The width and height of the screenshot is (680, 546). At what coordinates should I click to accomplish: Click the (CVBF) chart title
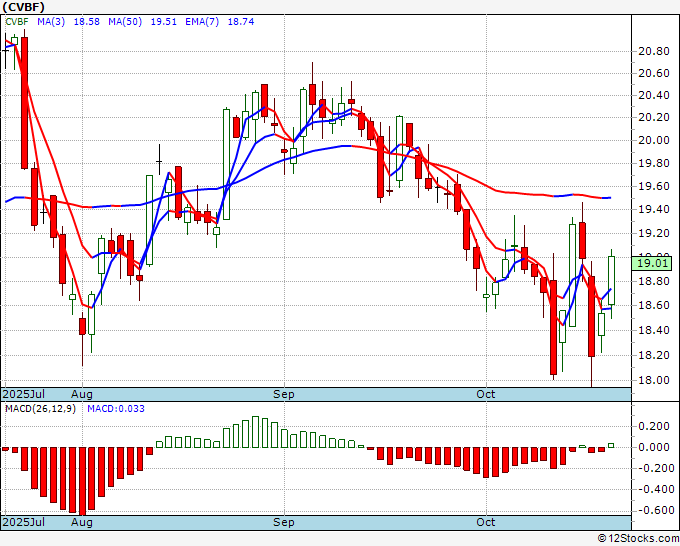pos(23,7)
